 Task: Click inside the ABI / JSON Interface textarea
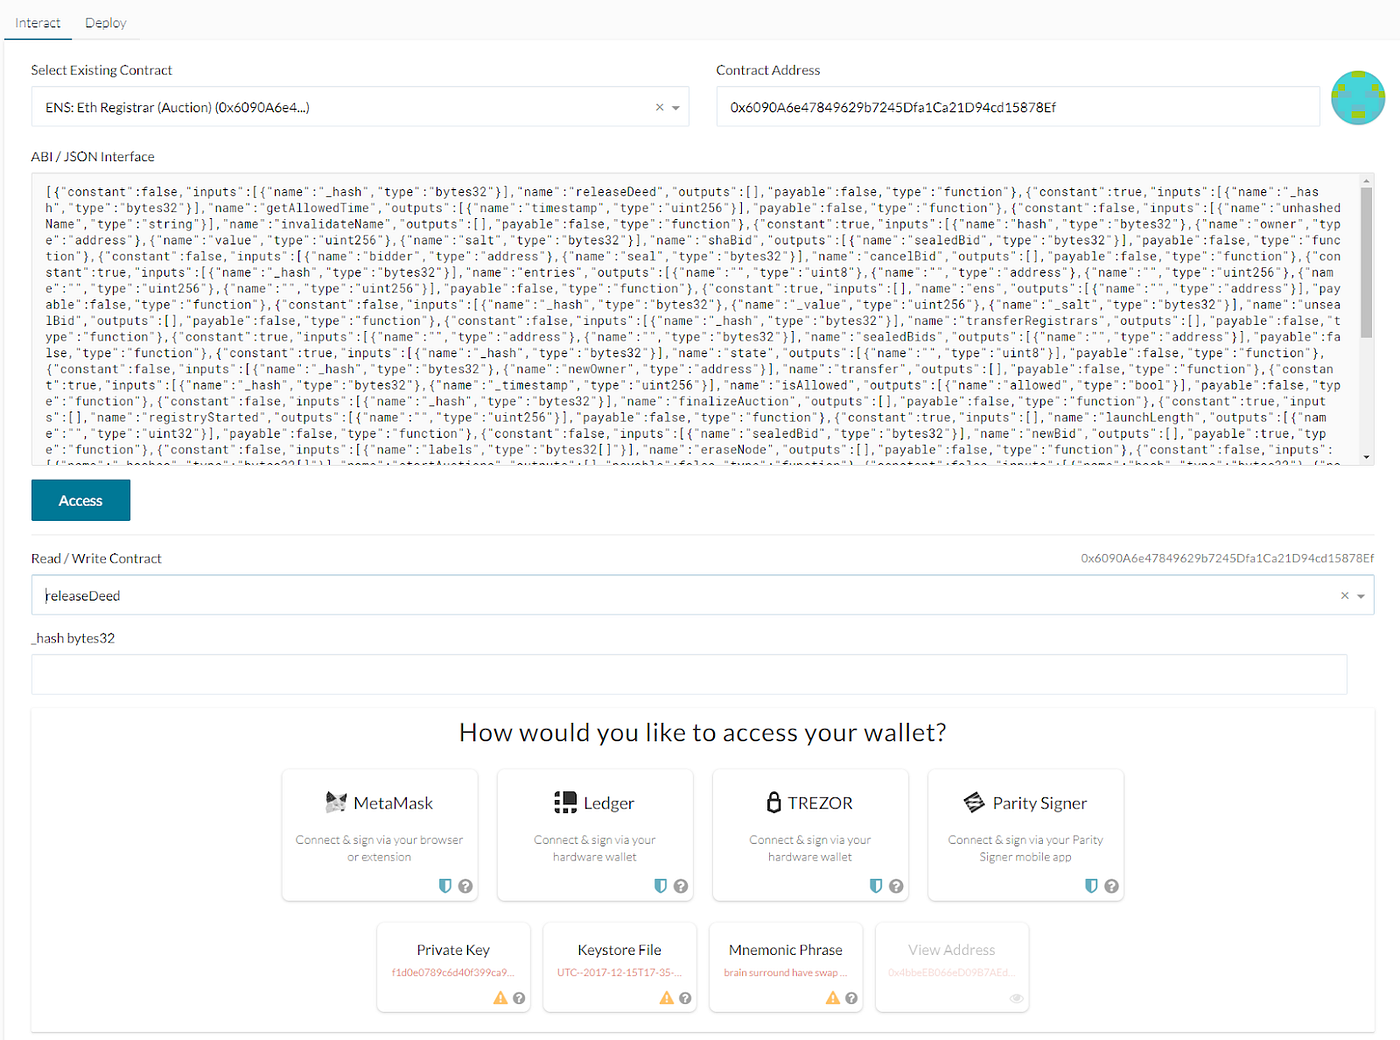click(x=694, y=320)
